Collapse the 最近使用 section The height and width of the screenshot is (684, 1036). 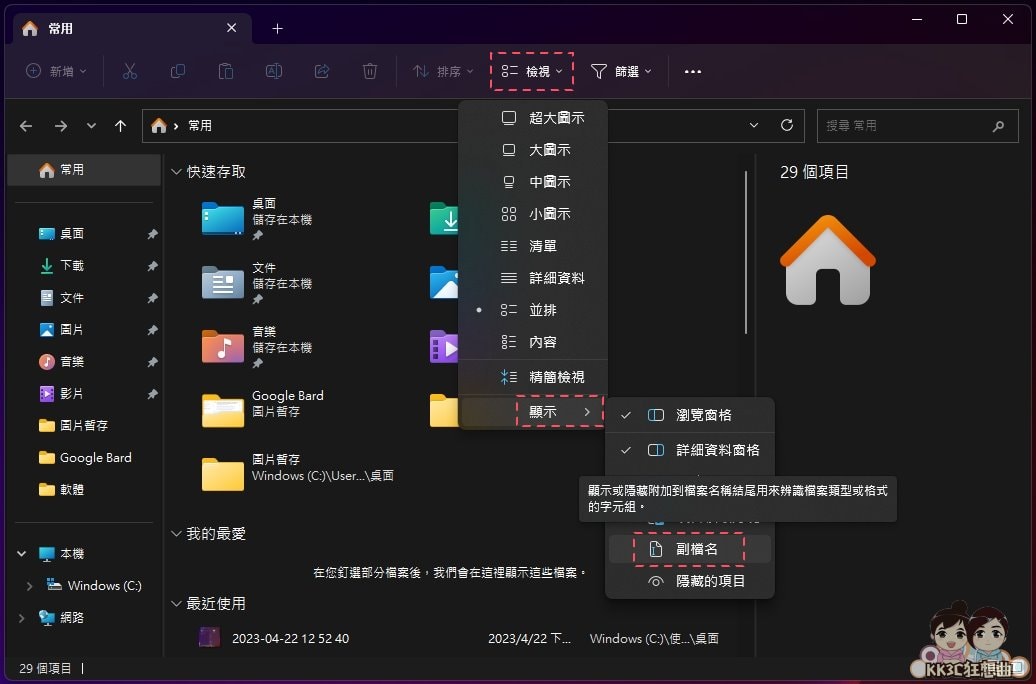[176, 603]
